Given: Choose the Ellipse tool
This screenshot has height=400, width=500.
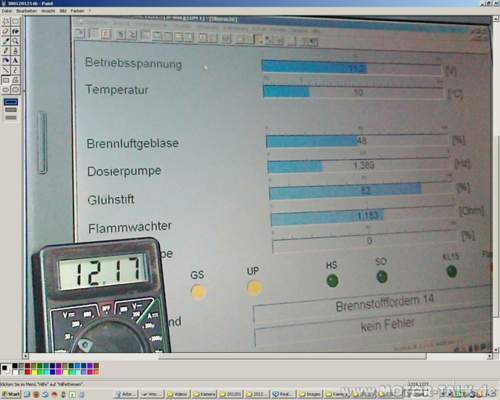Looking at the screenshot, I should point(6,89).
